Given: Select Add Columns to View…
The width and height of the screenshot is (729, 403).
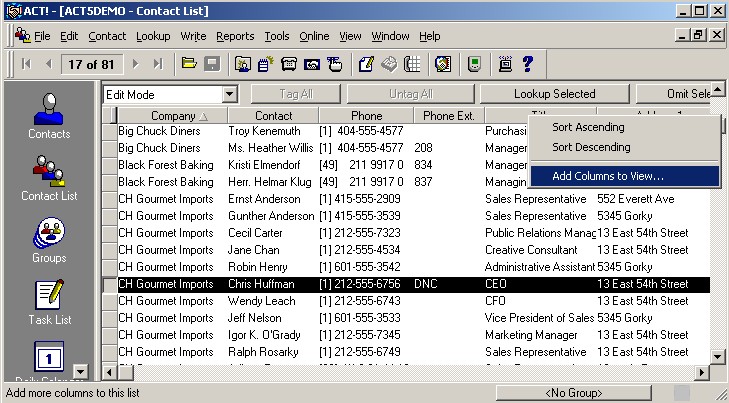Looking at the screenshot, I should [624, 176].
